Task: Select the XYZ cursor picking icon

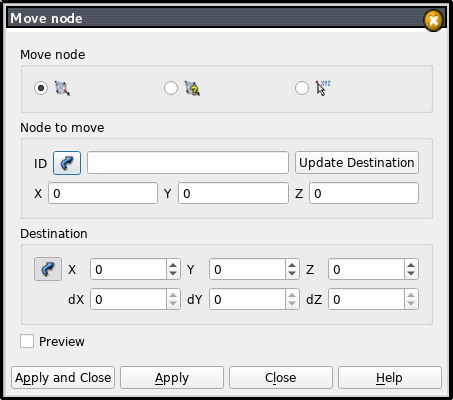Action: click(x=323, y=88)
